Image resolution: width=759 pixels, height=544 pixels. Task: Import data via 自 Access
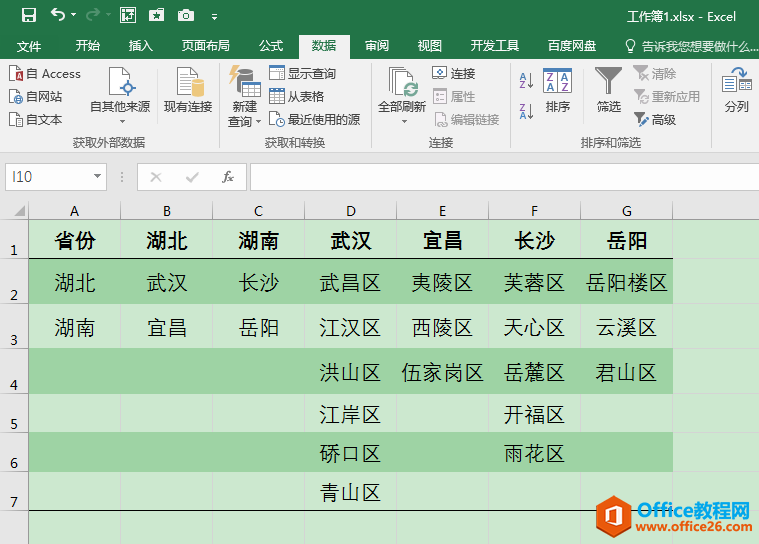point(45,74)
